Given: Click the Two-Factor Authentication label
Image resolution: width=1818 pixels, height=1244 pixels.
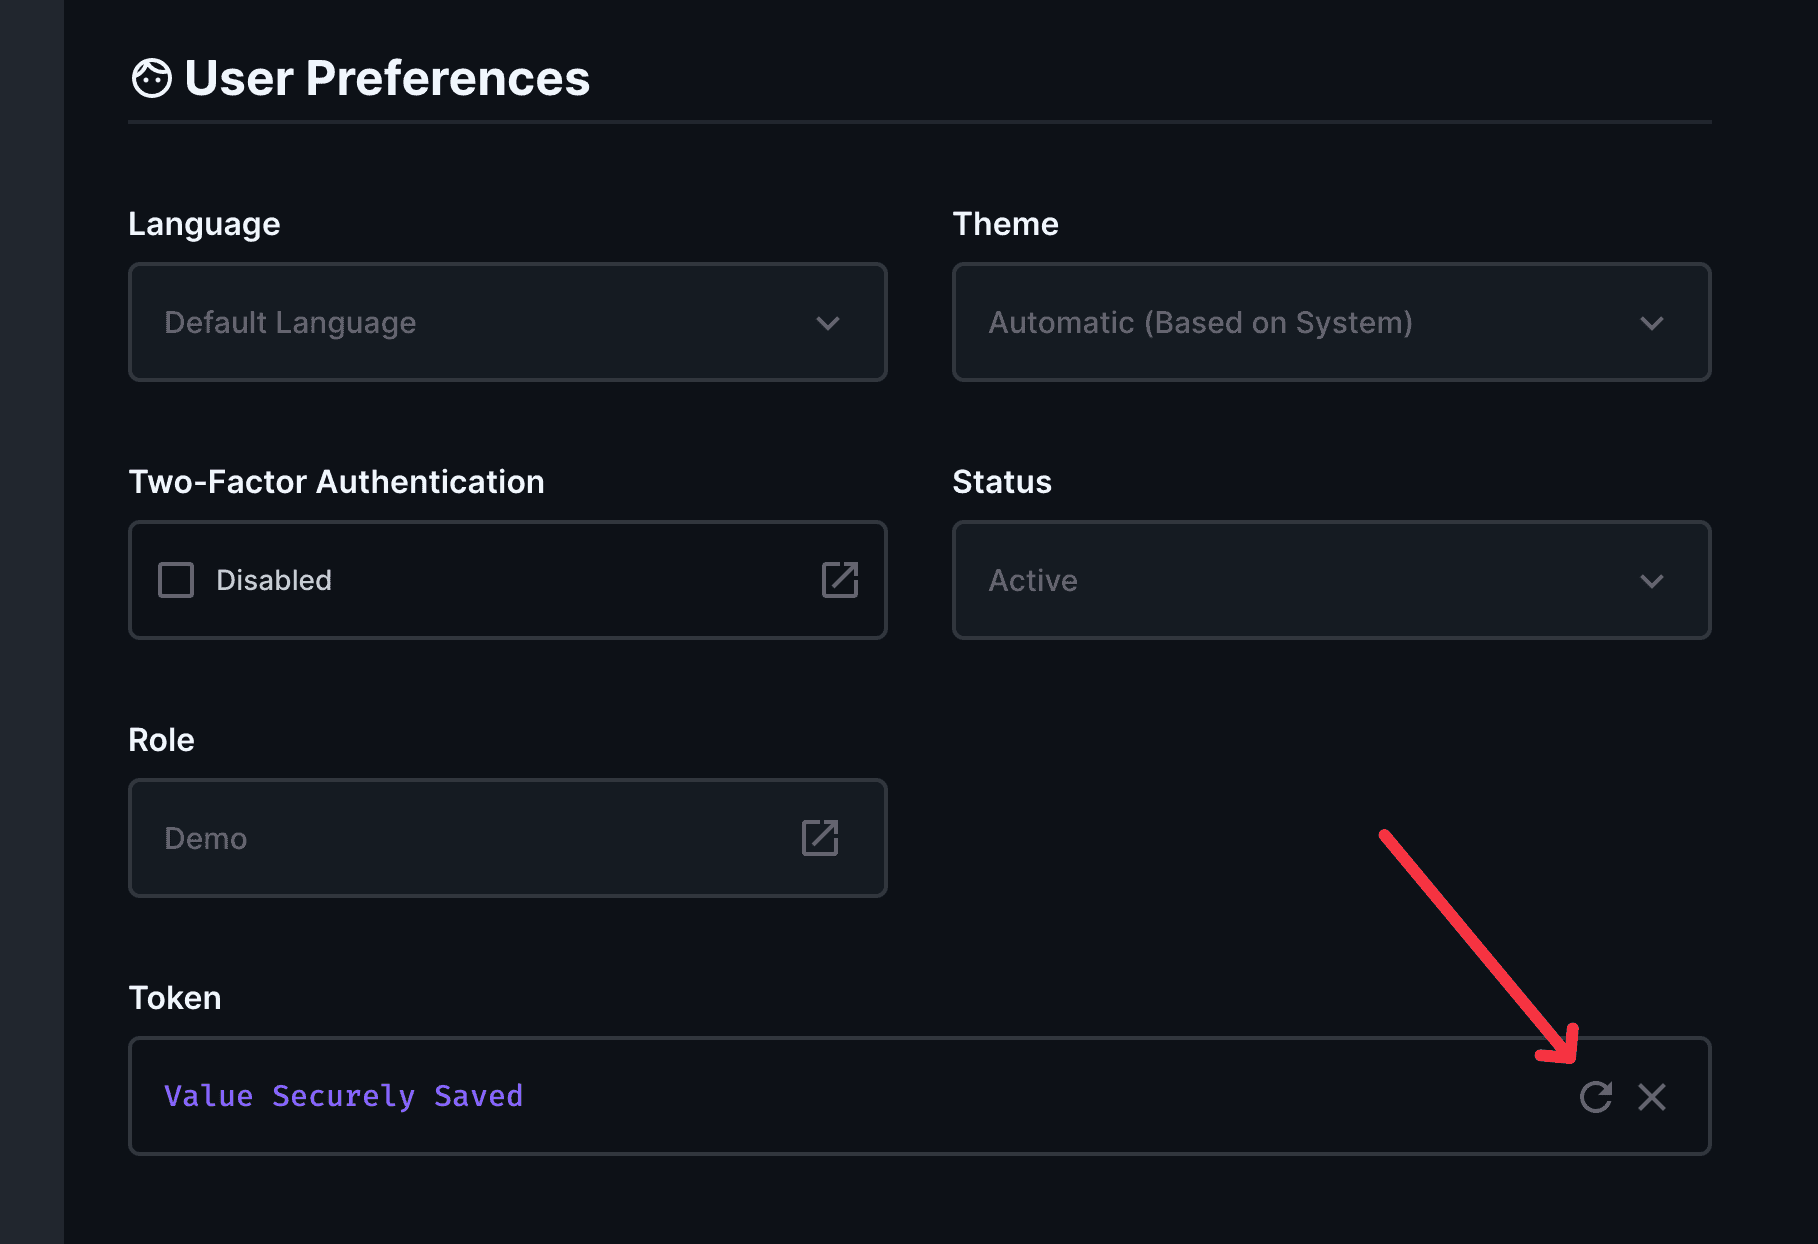Looking at the screenshot, I should point(337,482).
